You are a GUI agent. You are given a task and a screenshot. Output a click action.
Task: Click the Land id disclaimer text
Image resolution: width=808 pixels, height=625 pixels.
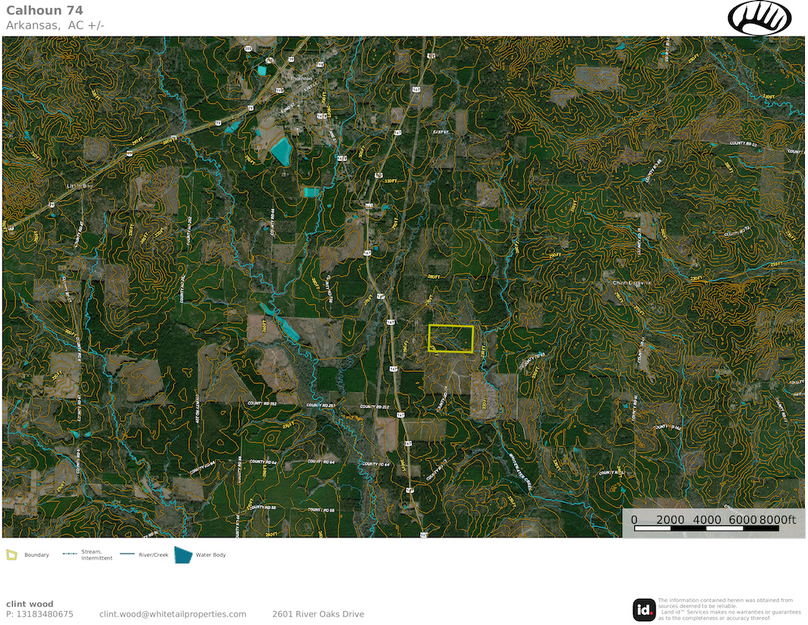pos(729,609)
